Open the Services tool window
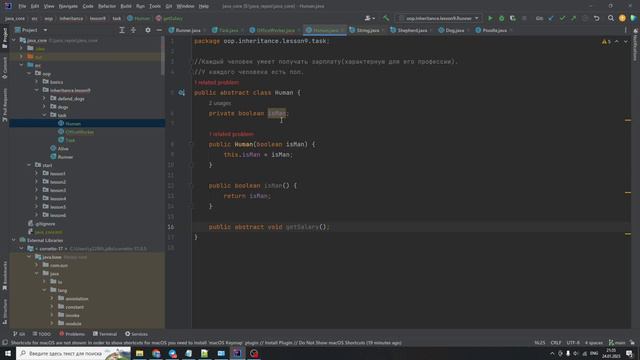640x360 pixels. [136, 334]
